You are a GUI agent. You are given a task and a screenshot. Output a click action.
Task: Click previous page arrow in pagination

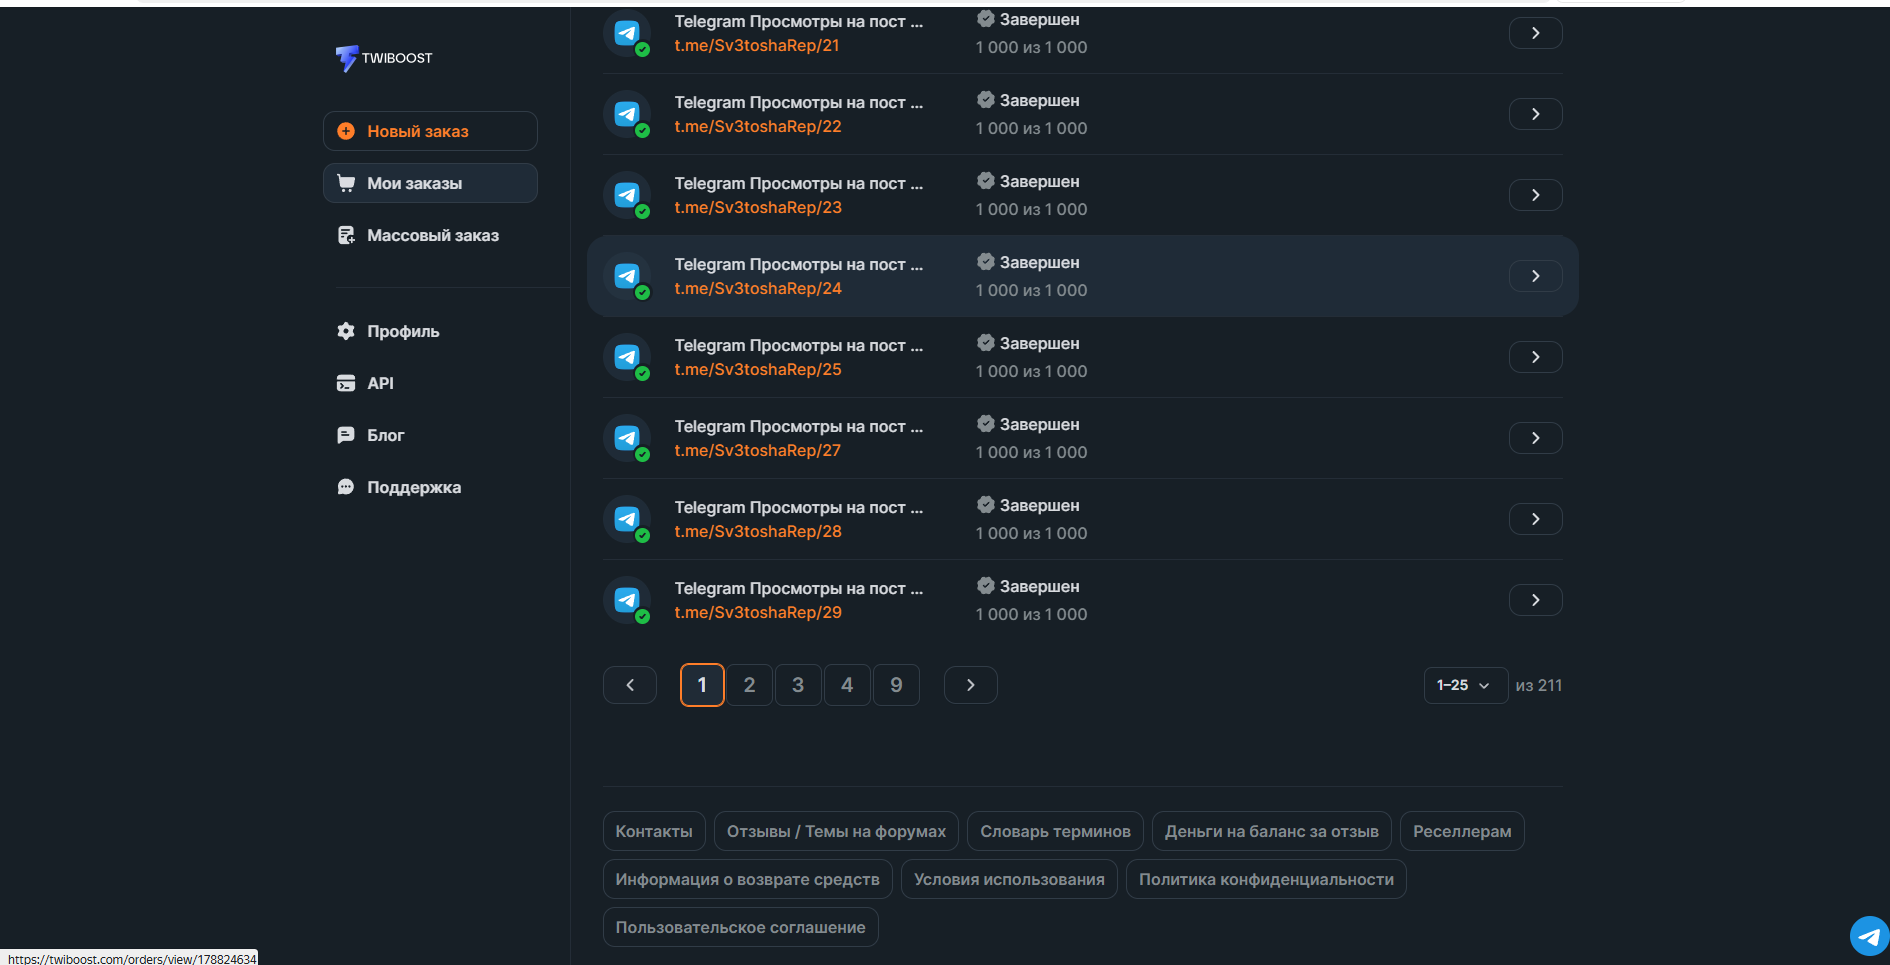(x=630, y=685)
